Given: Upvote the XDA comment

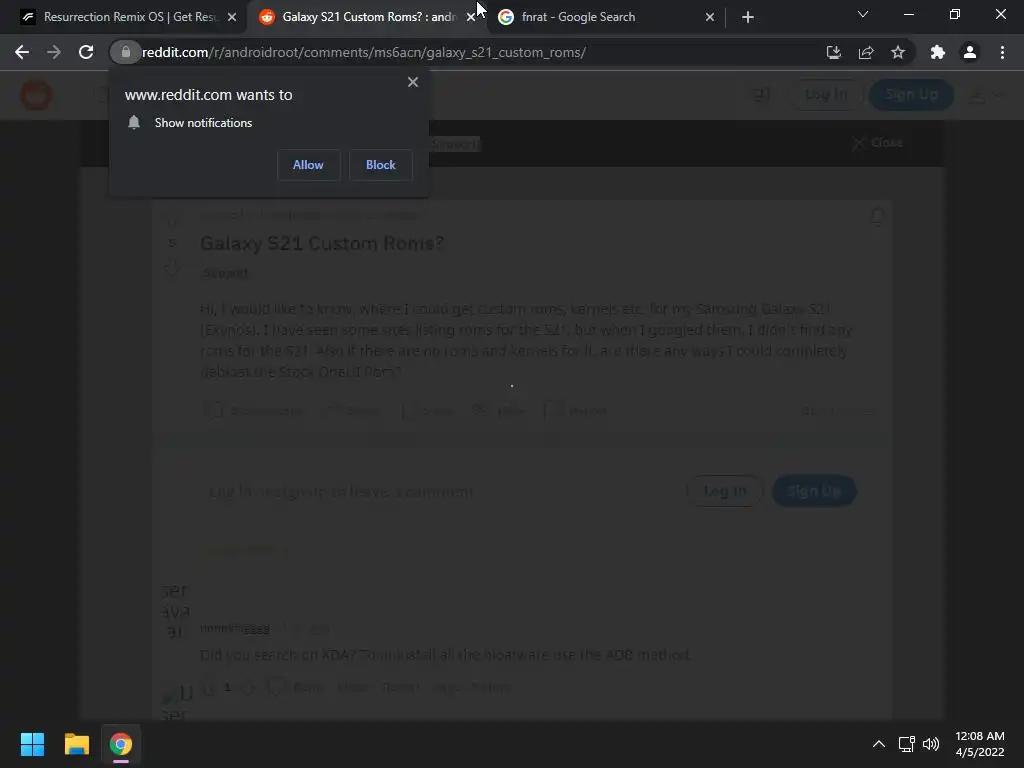Looking at the screenshot, I should click(x=208, y=688).
